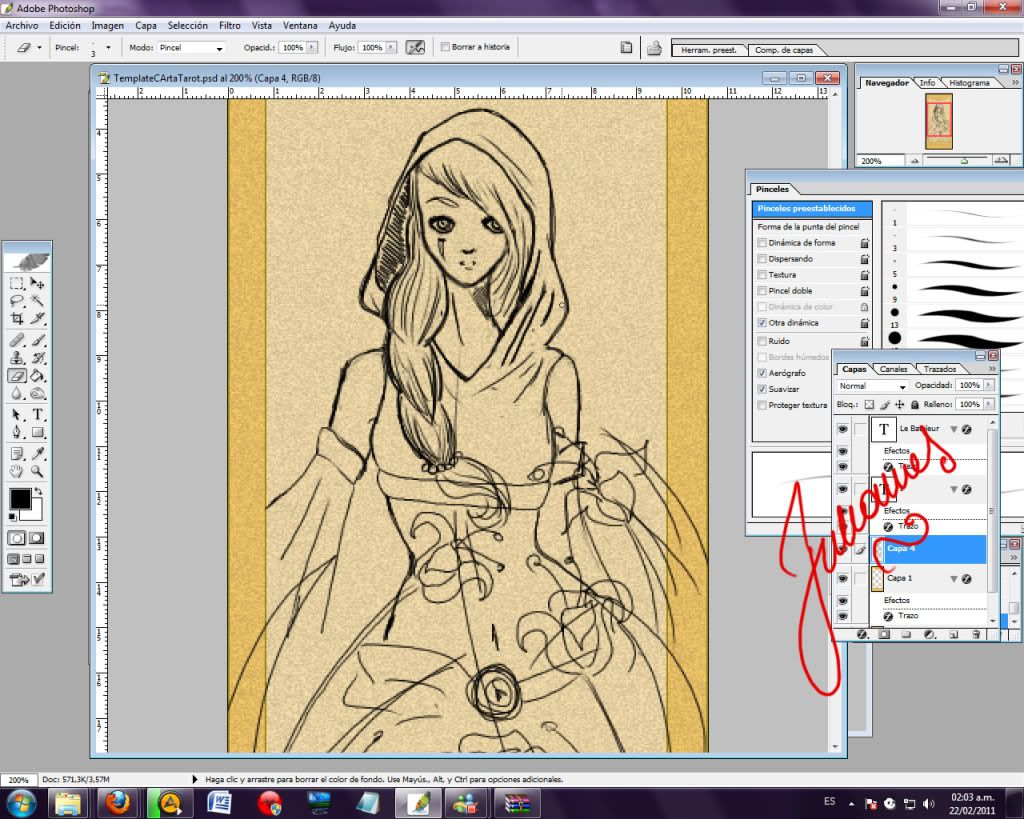Enable Dispersando checkbox
This screenshot has height=819, width=1024.
[761, 259]
